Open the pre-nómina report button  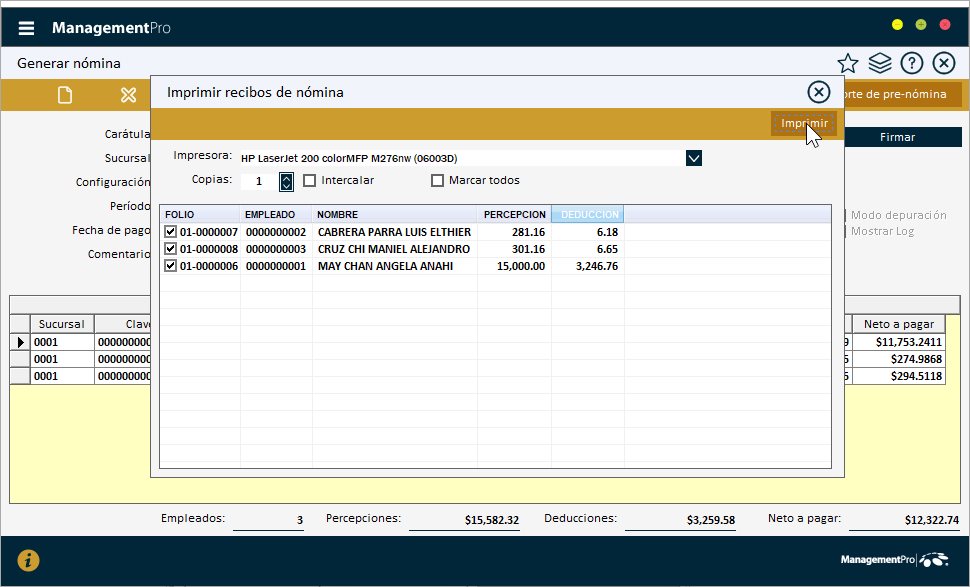(903, 94)
